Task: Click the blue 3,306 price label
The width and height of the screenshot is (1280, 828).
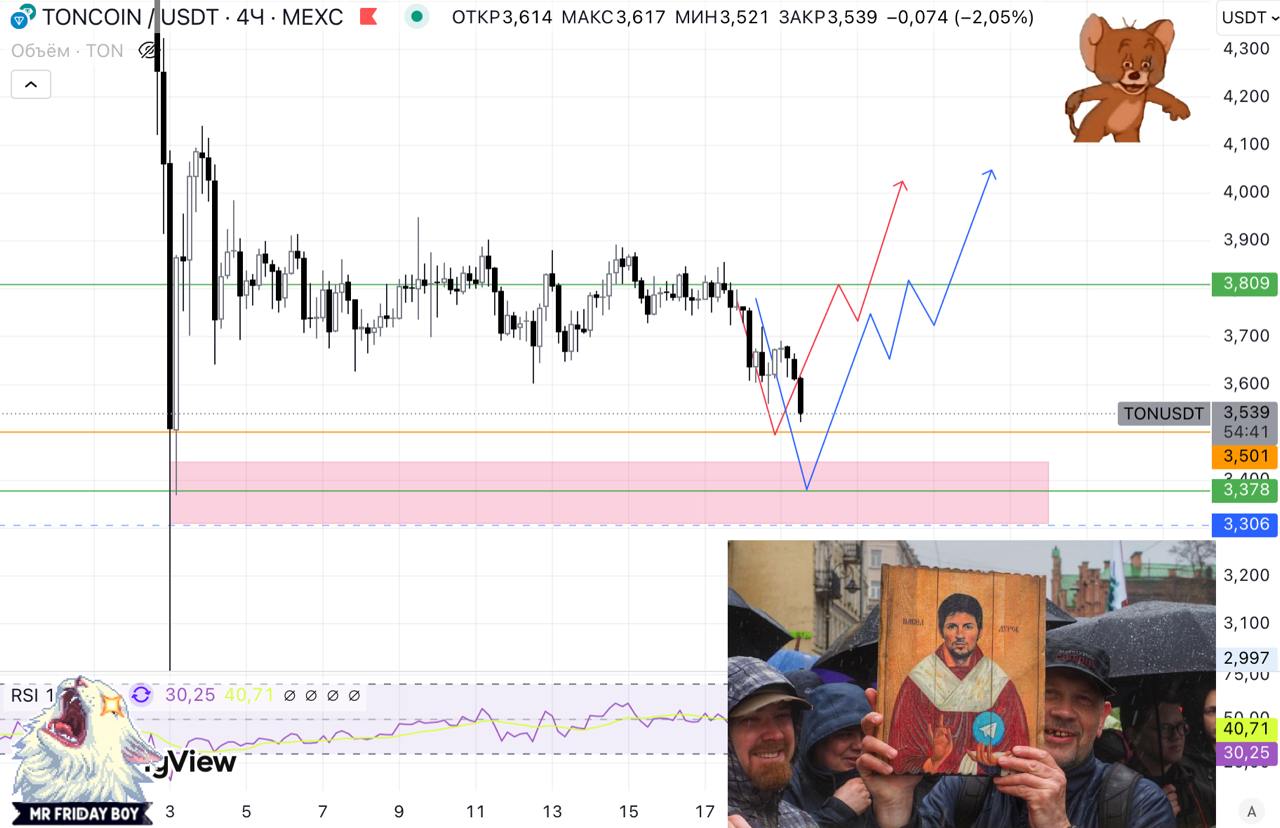Action: (x=1245, y=525)
